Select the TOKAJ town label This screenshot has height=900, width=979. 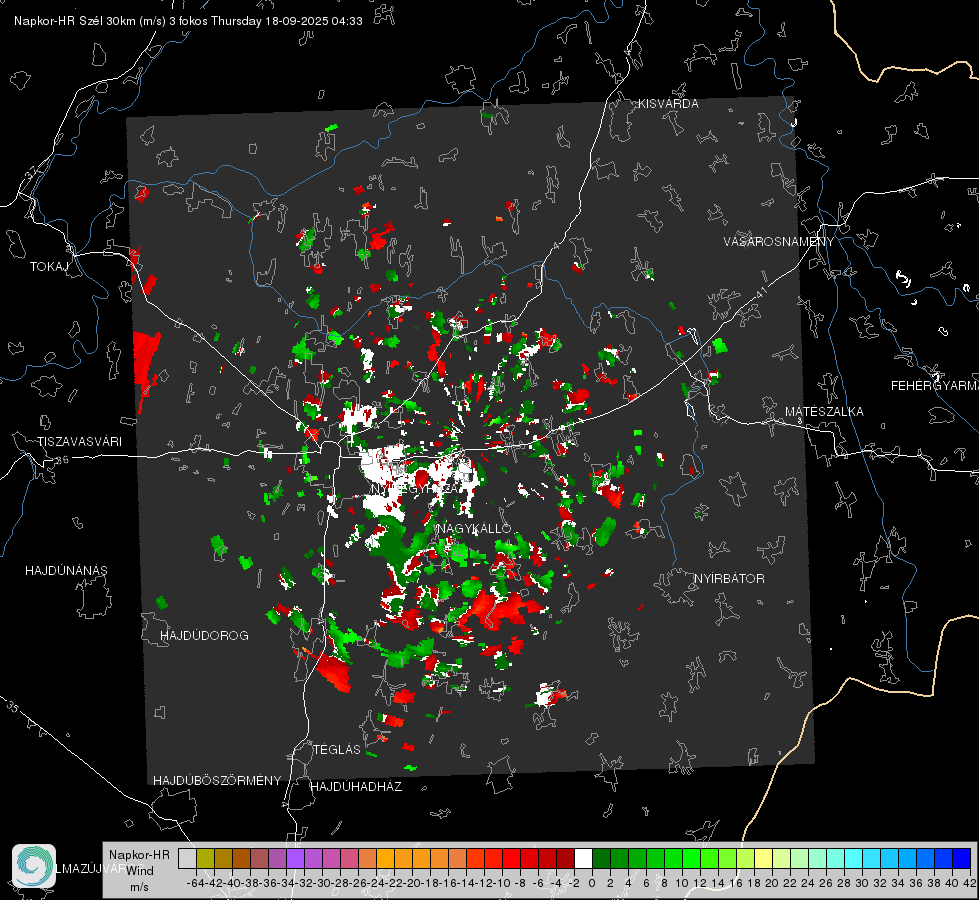point(46,266)
